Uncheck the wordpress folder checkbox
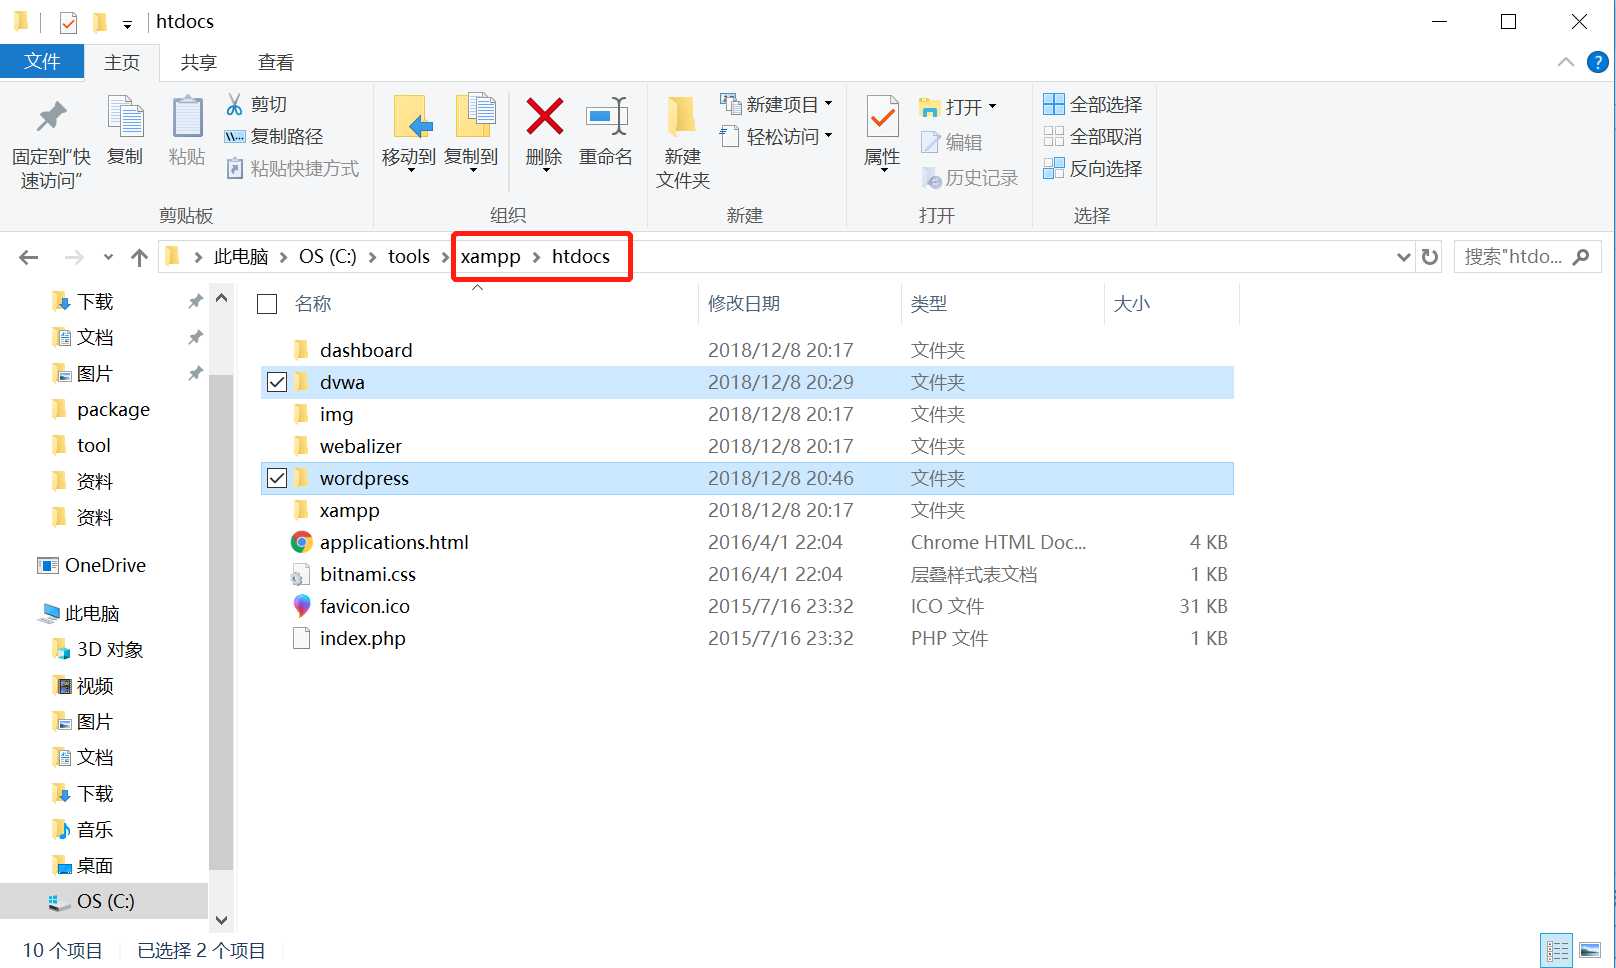The image size is (1616, 968). (x=277, y=478)
